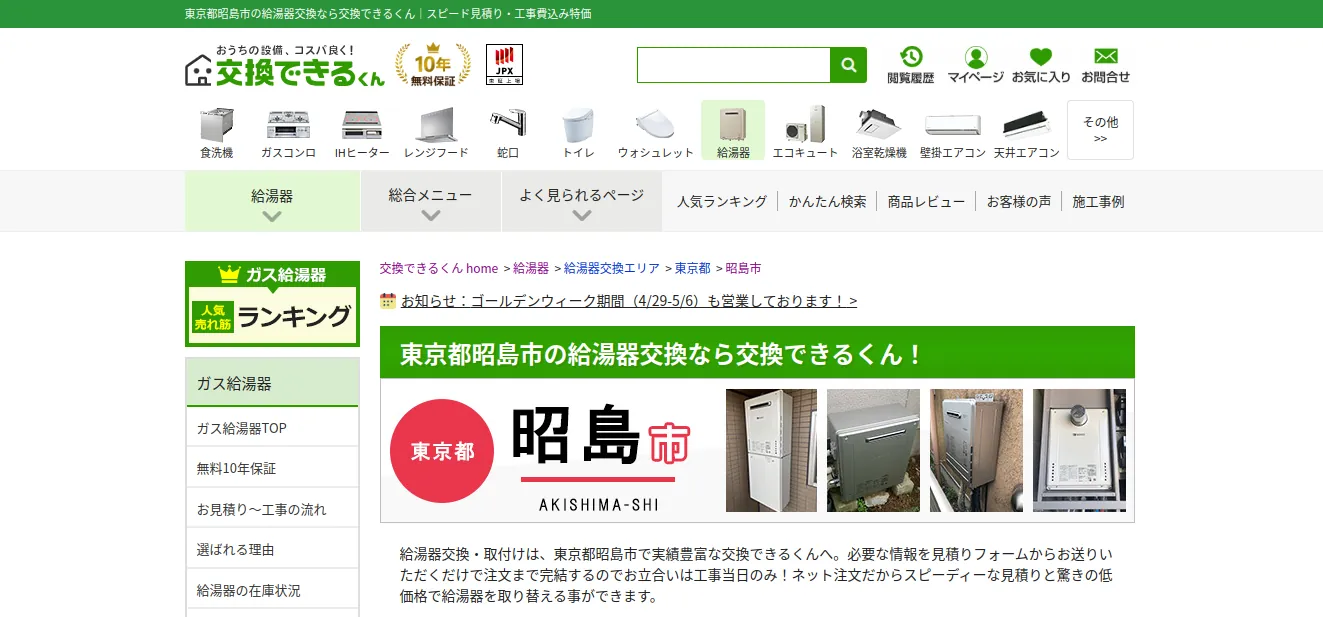Choose the レンジフード range hood icon
Image resolution: width=1323 pixels, height=617 pixels.
click(x=436, y=131)
